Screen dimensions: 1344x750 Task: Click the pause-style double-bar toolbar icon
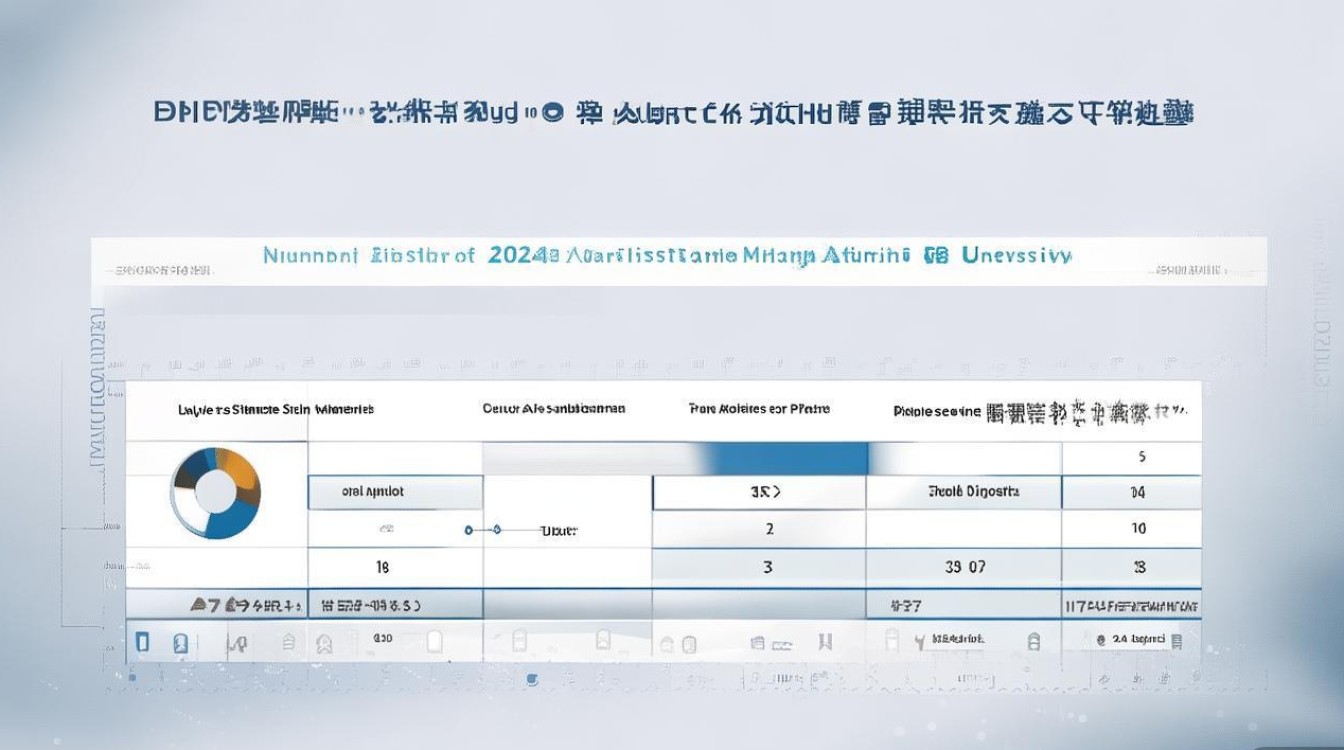pos(825,640)
